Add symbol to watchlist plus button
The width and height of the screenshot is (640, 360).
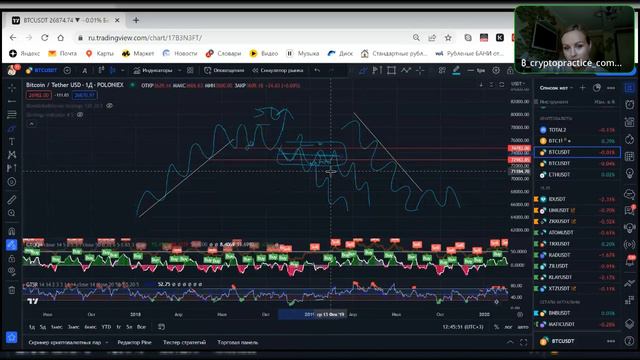[x=582, y=88]
